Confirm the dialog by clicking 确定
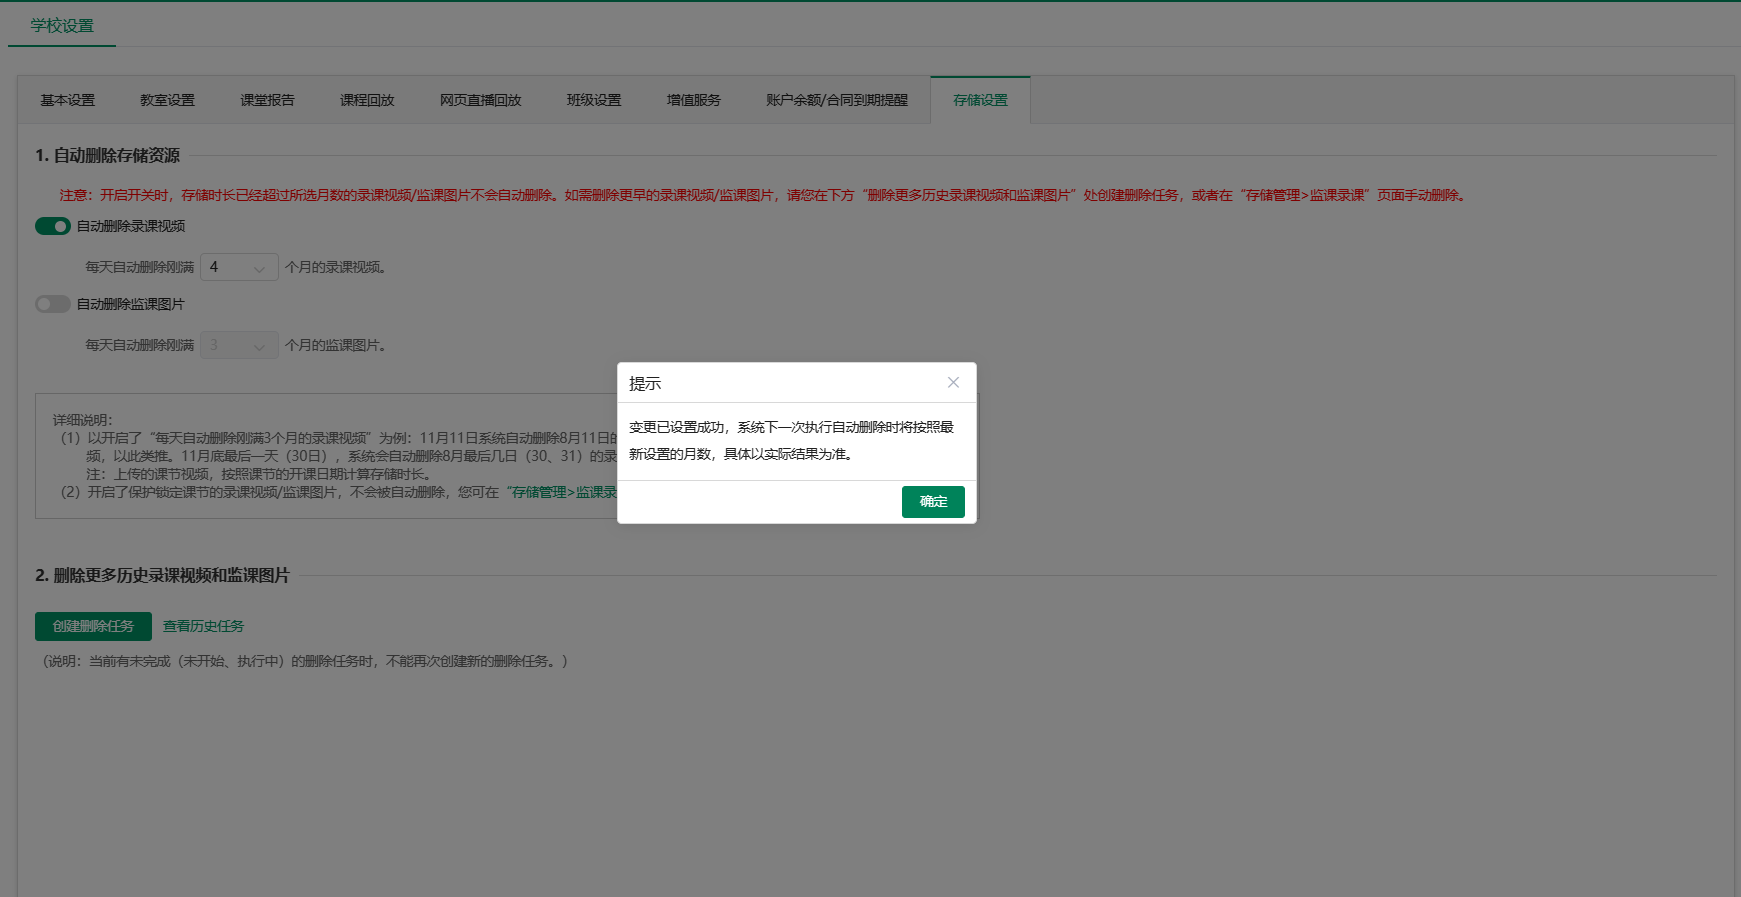 [933, 502]
